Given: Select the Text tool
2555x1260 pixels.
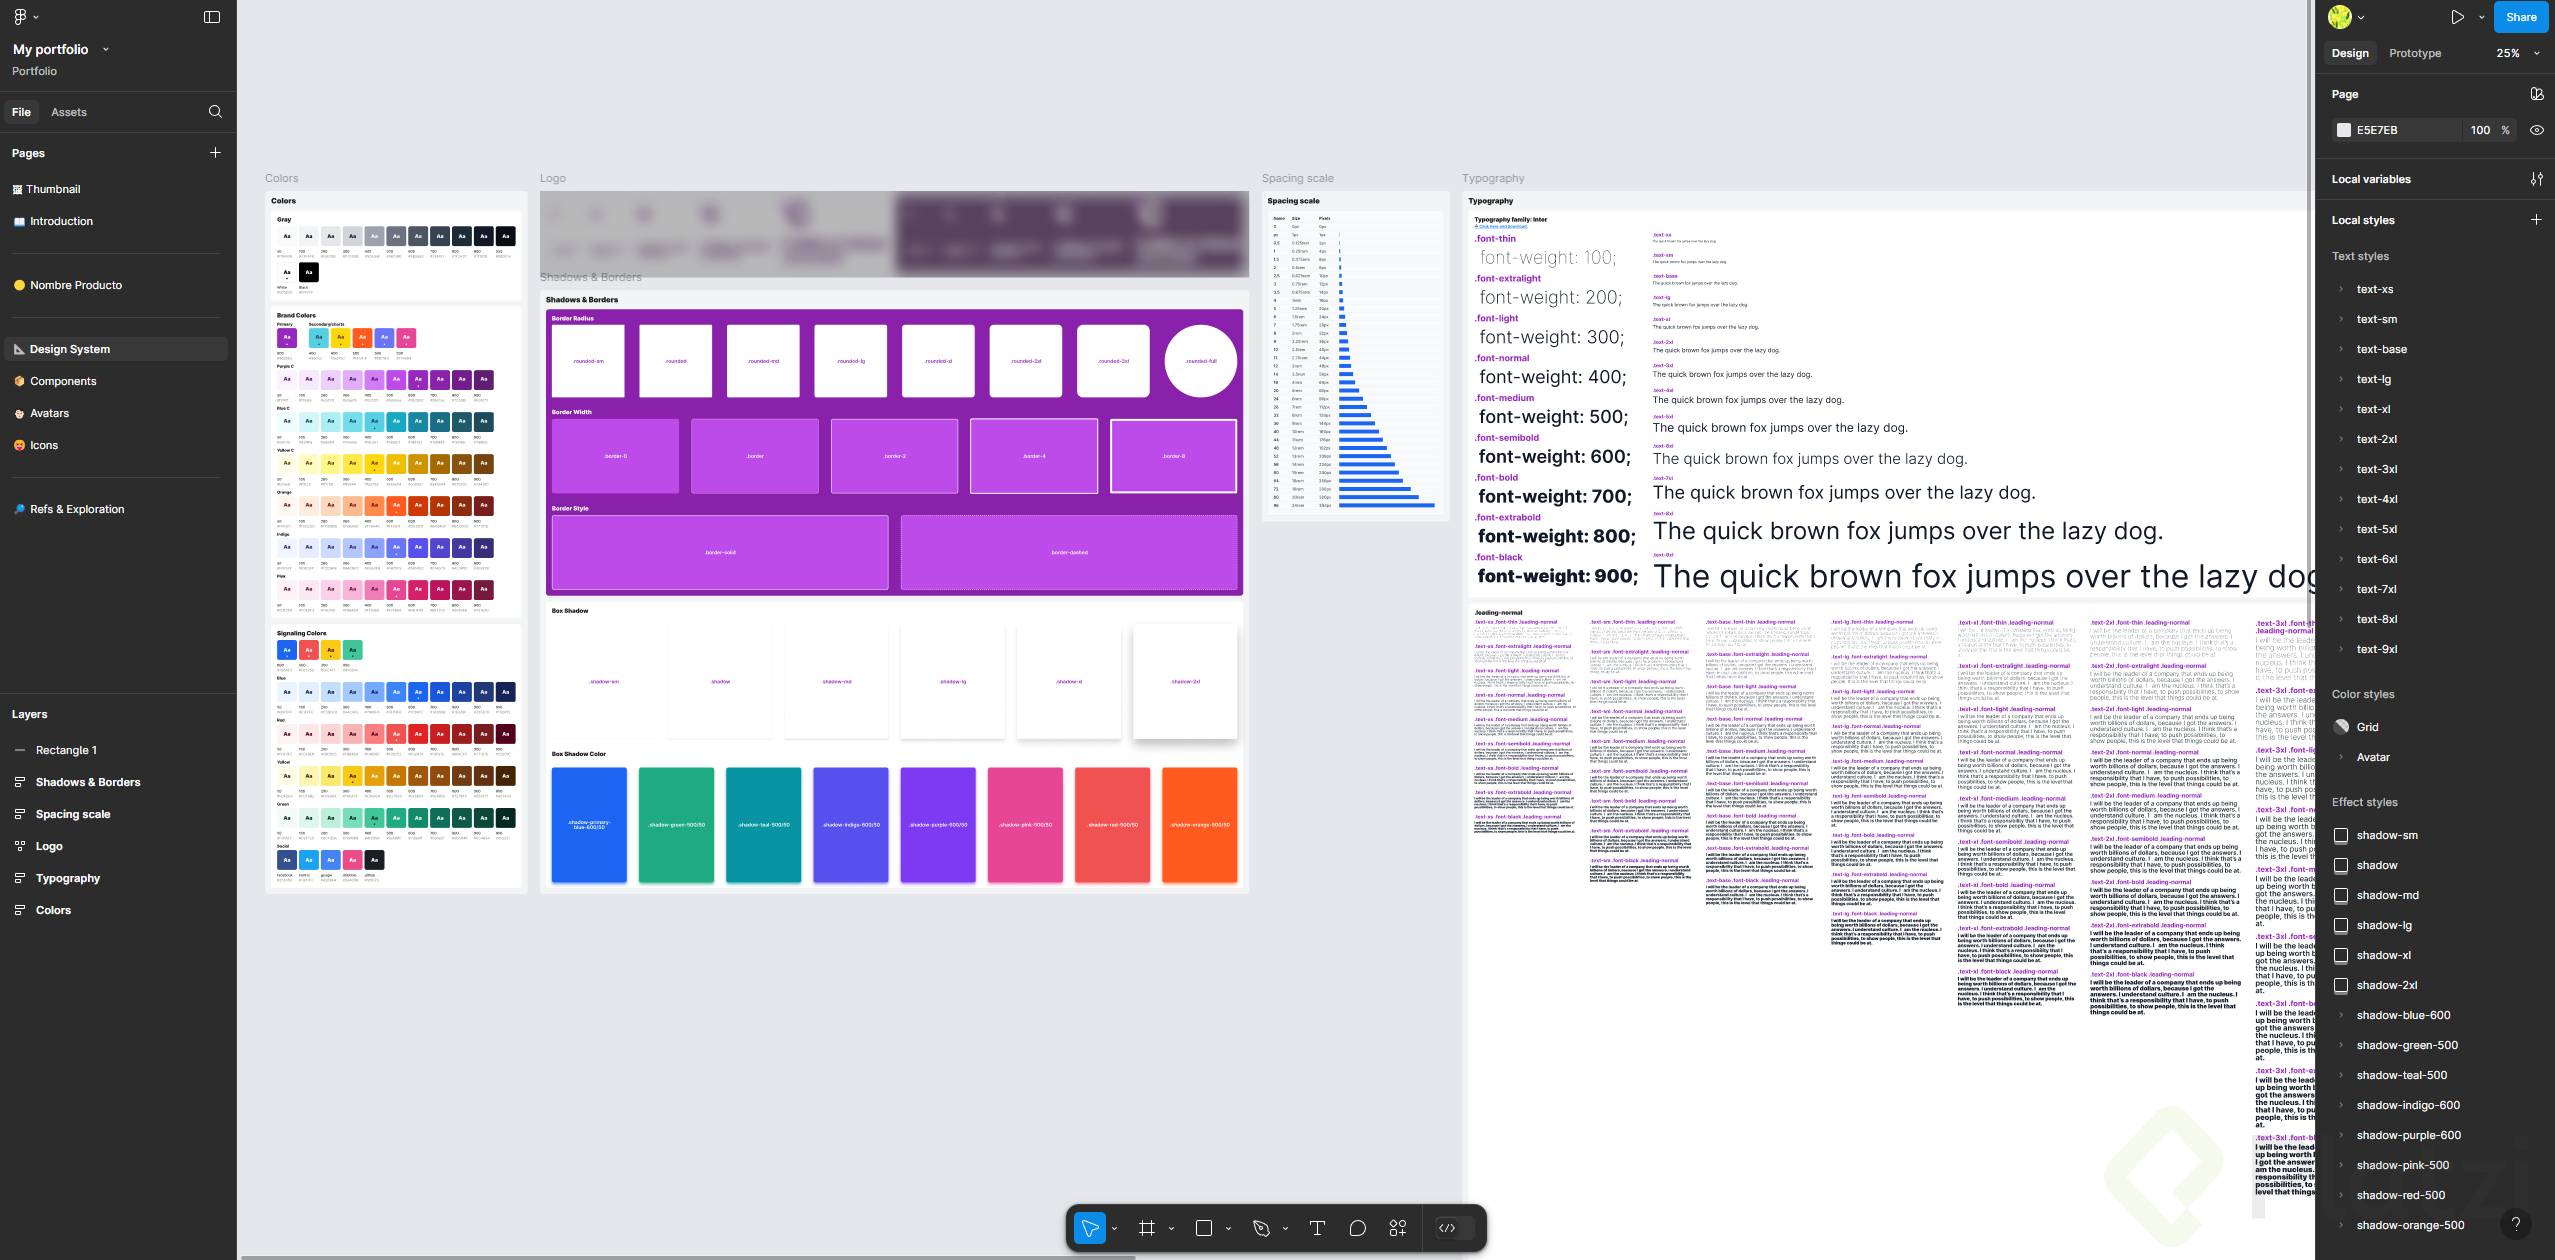Looking at the screenshot, I should (1317, 1228).
